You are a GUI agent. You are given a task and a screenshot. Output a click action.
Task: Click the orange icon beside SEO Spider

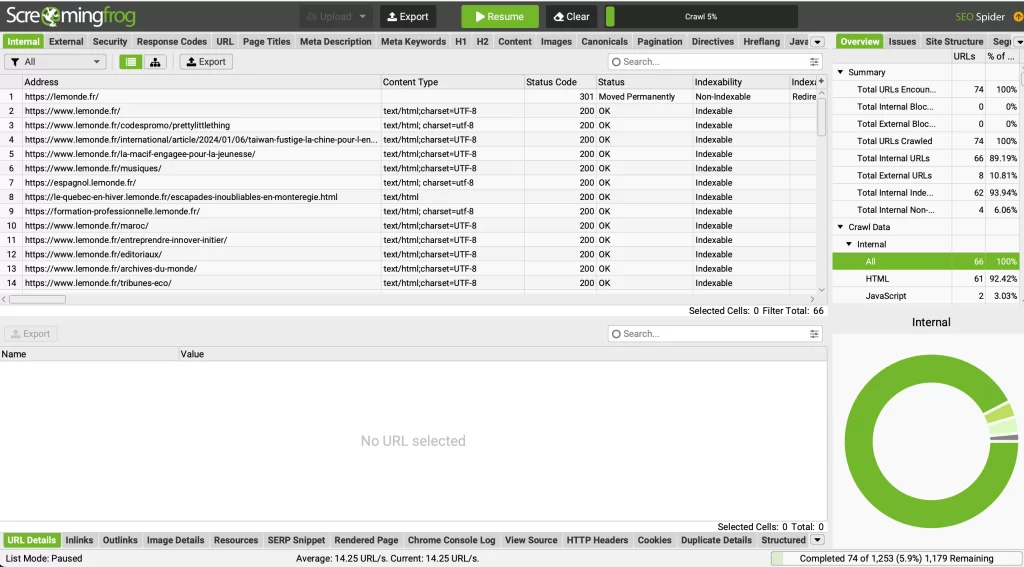1018,17
